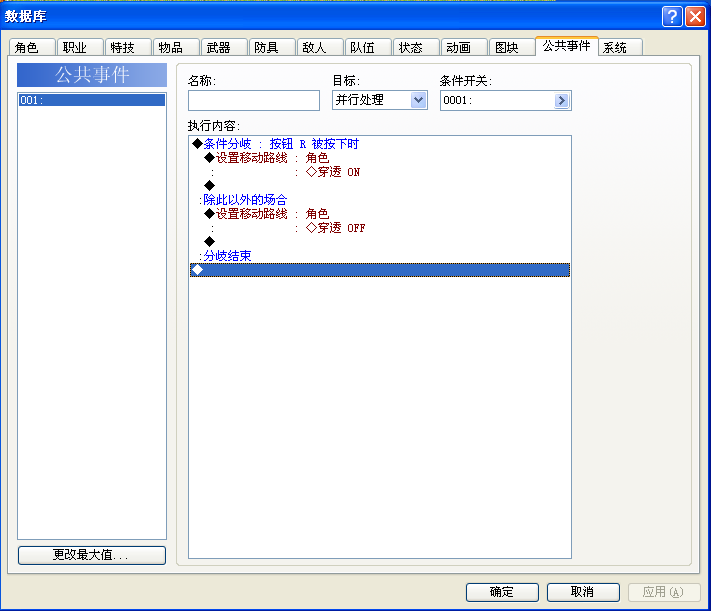
Task: Go to the 武器 tab
Action: click(224, 47)
